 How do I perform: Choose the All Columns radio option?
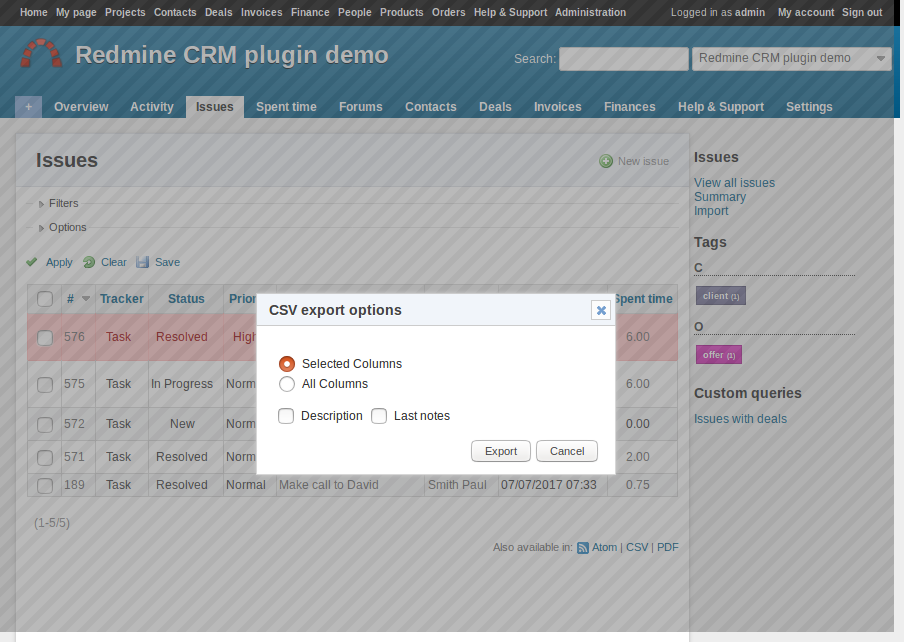287,384
